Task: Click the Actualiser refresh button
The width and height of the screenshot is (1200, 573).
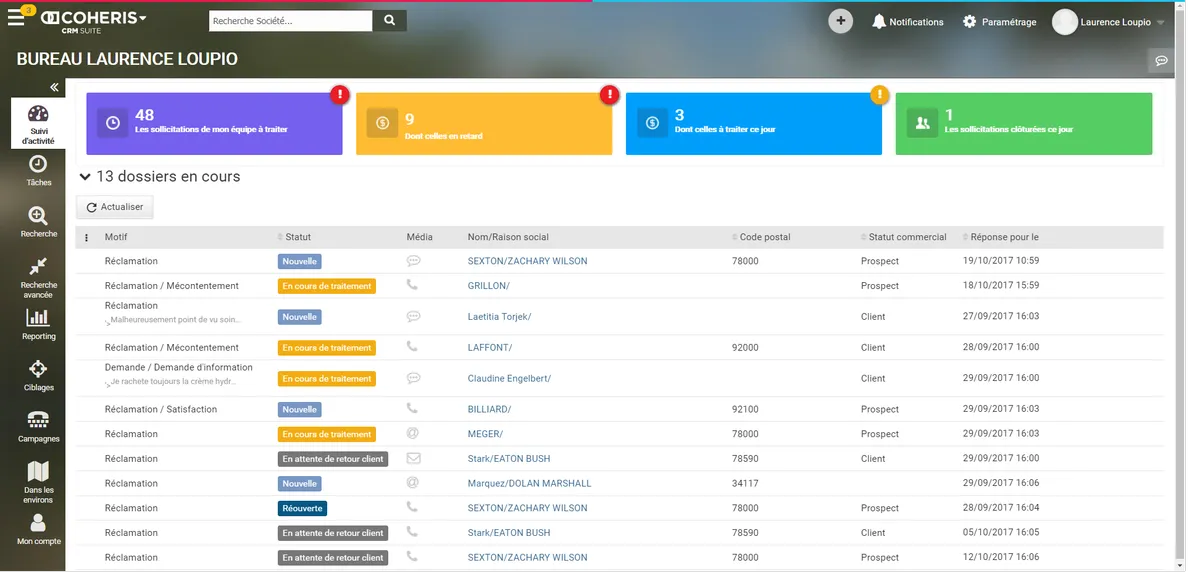Action: 115,207
